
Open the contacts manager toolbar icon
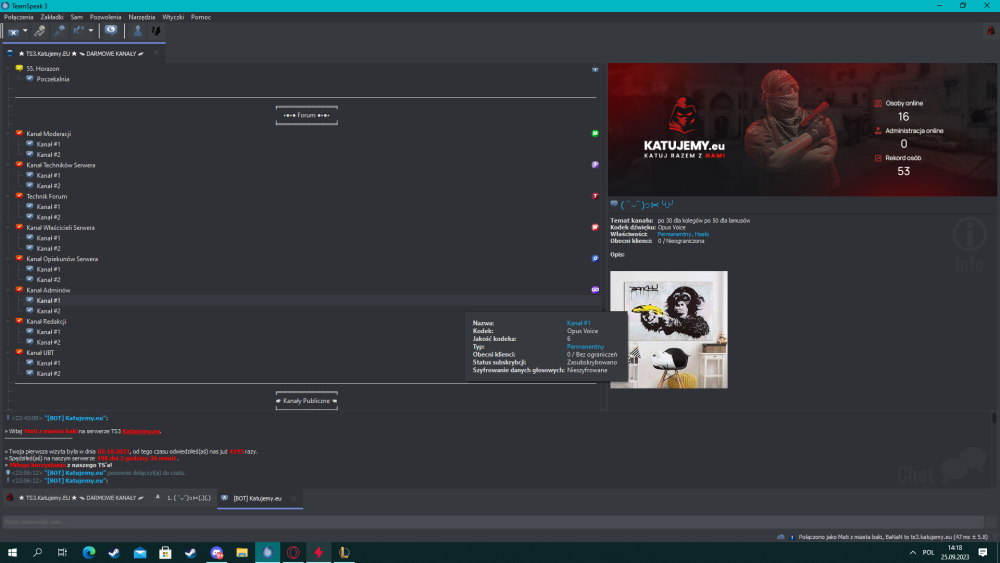137,30
